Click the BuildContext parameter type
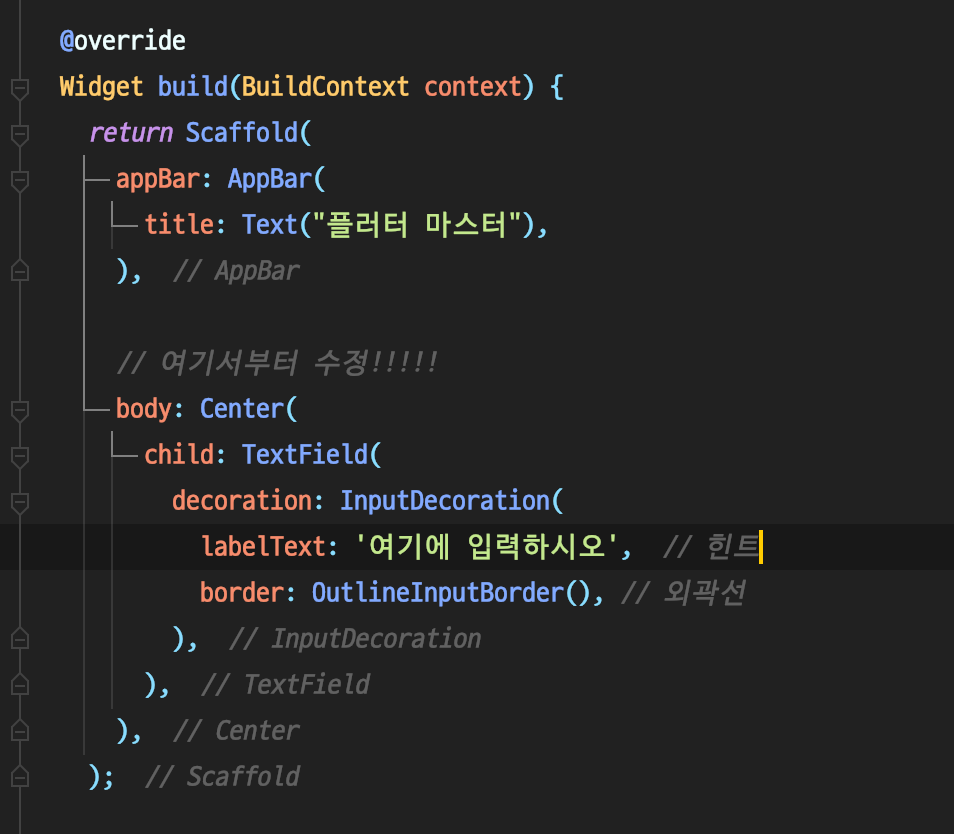 tap(326, 87)
